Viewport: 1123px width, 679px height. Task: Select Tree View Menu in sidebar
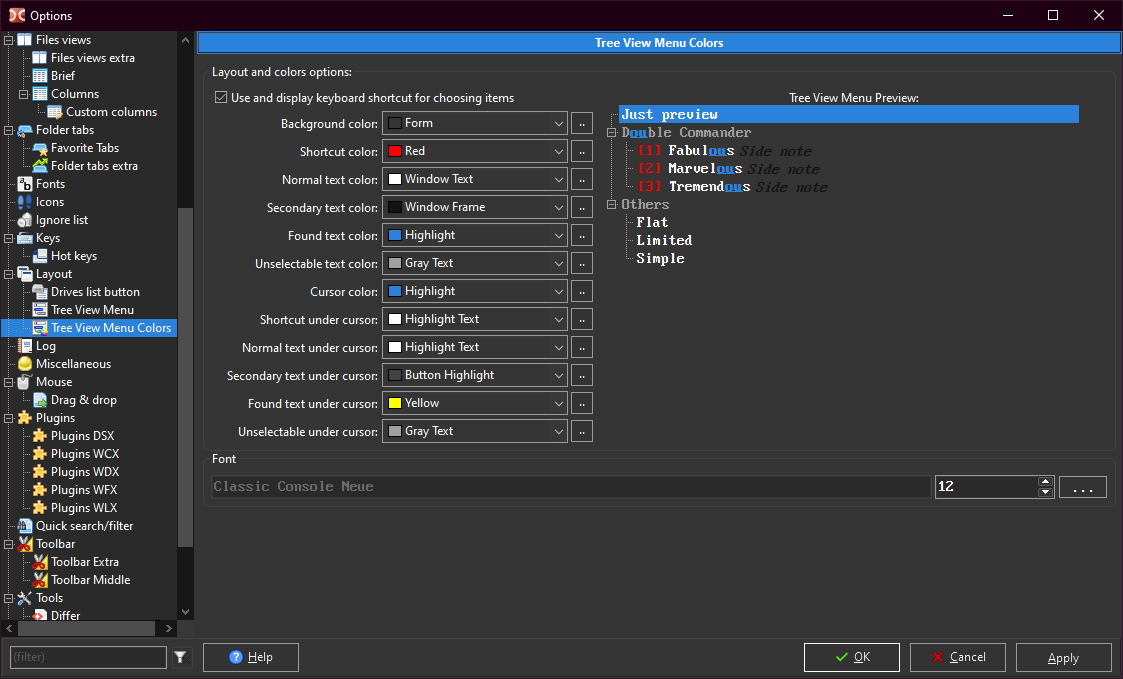click(92, 310)
